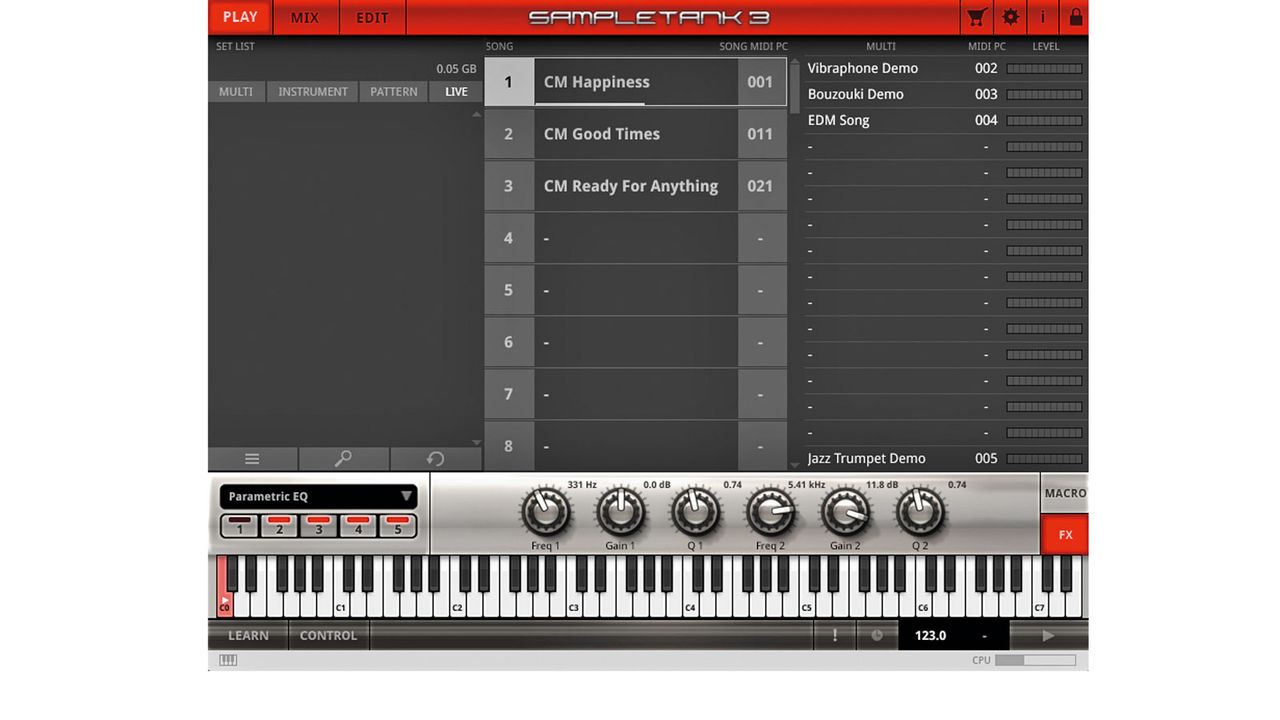Select song 'CM Ready For Anything'
This screenshot has height=720, width=1280.
636,186
